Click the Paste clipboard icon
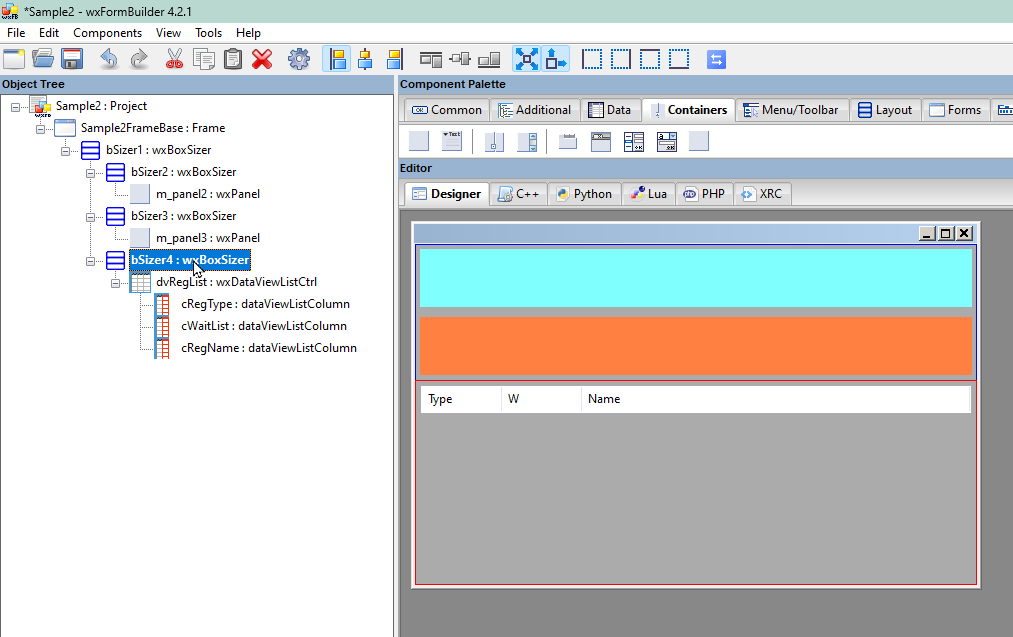This screenshot has width=1013, height=637. [232, 59]
